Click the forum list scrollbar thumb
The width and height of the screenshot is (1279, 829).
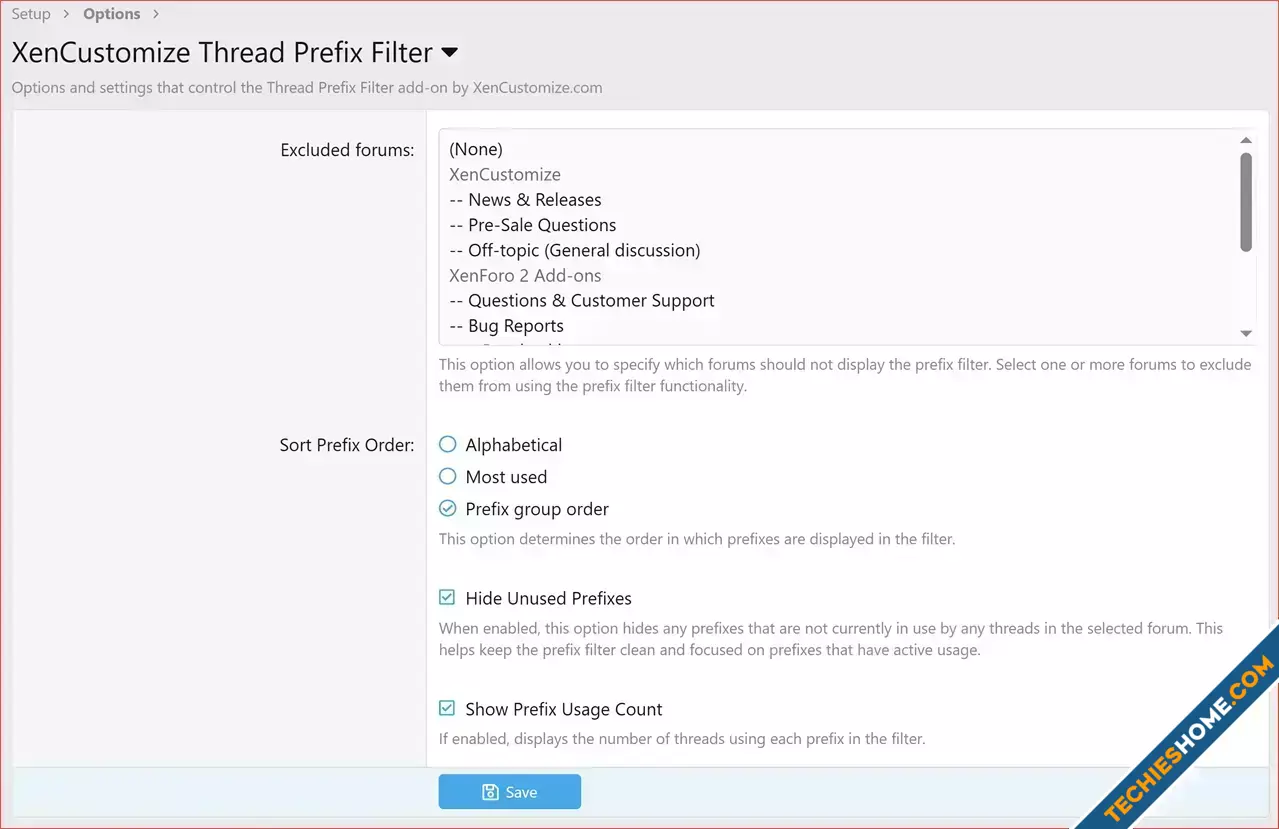click(x=1246, y=201)
